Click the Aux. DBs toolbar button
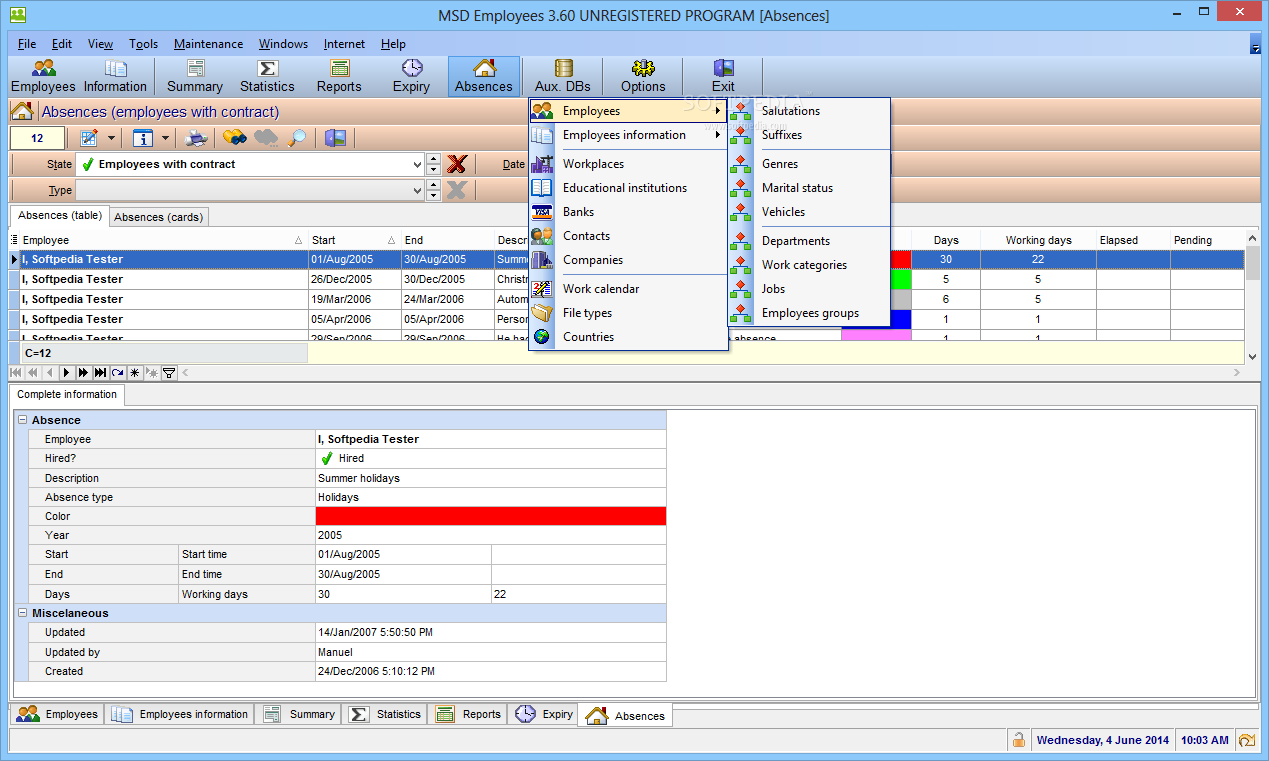Screen dimensions: 1269x761 pyautogui.click(x=563, y=76)
